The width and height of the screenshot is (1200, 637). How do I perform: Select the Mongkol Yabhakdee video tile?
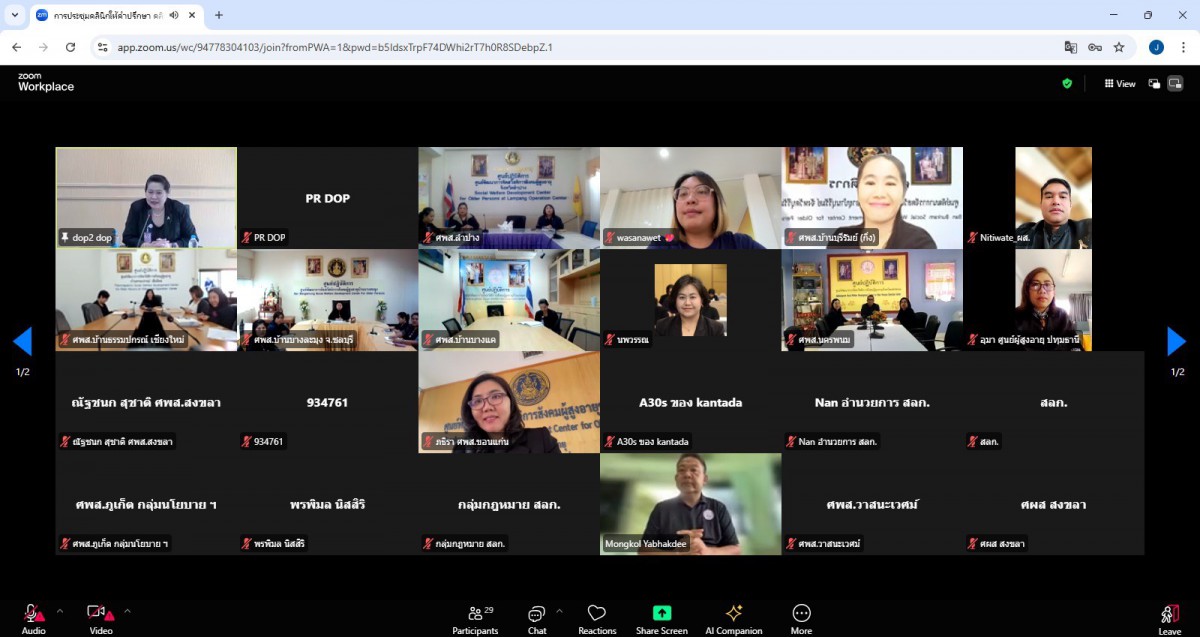(690, 504)
